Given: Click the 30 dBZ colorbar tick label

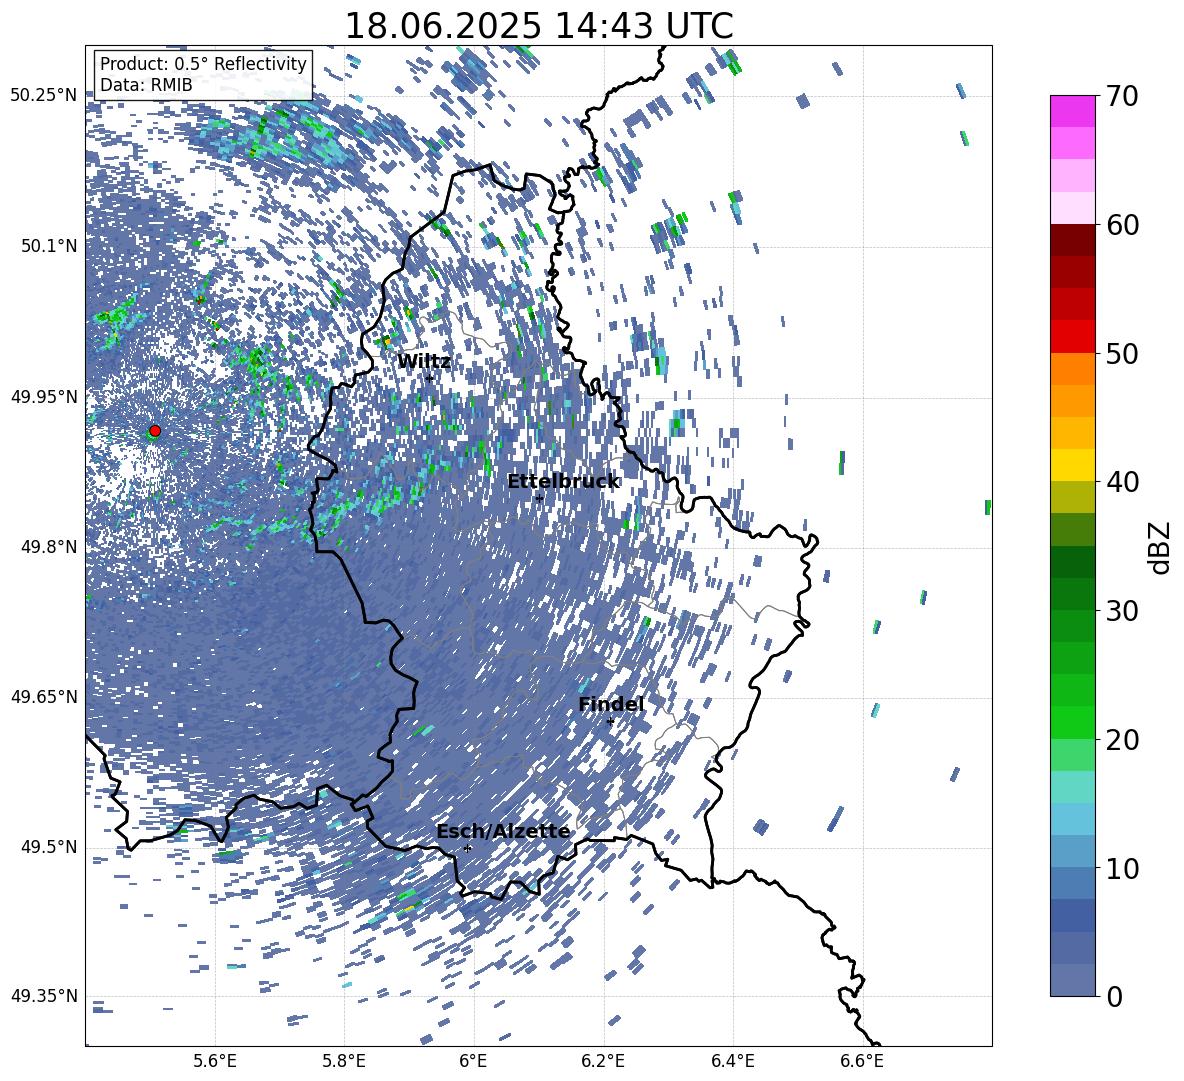Looking at the screenshot, I should coord(1122,611).
